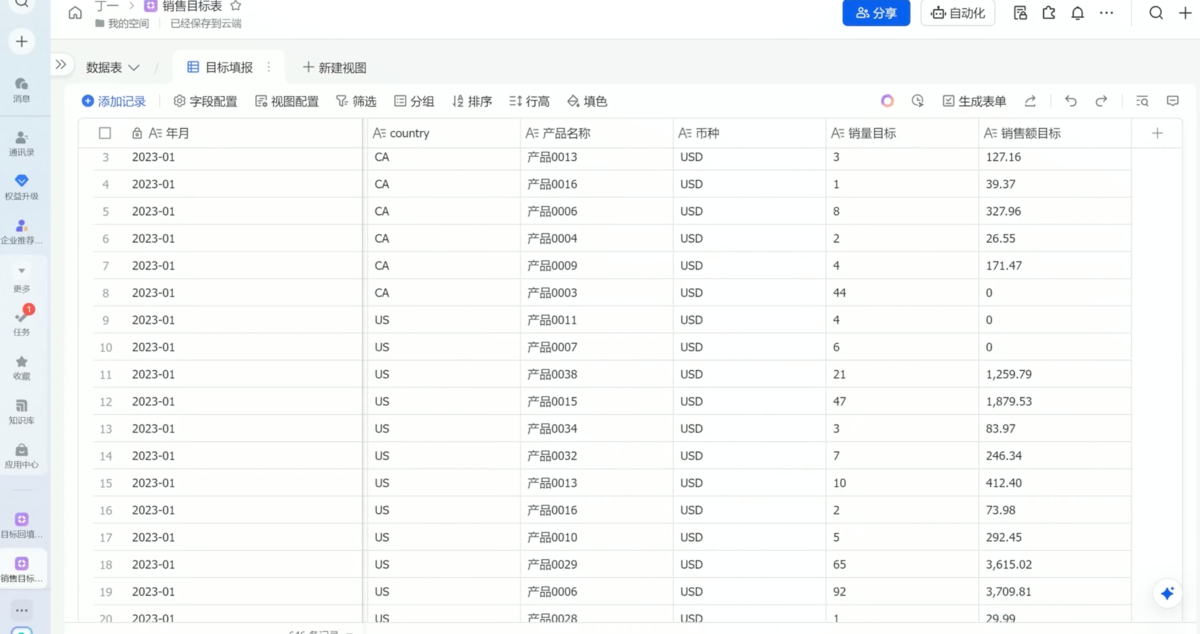Open 消息 in the left sidebar

pos(21,89)
